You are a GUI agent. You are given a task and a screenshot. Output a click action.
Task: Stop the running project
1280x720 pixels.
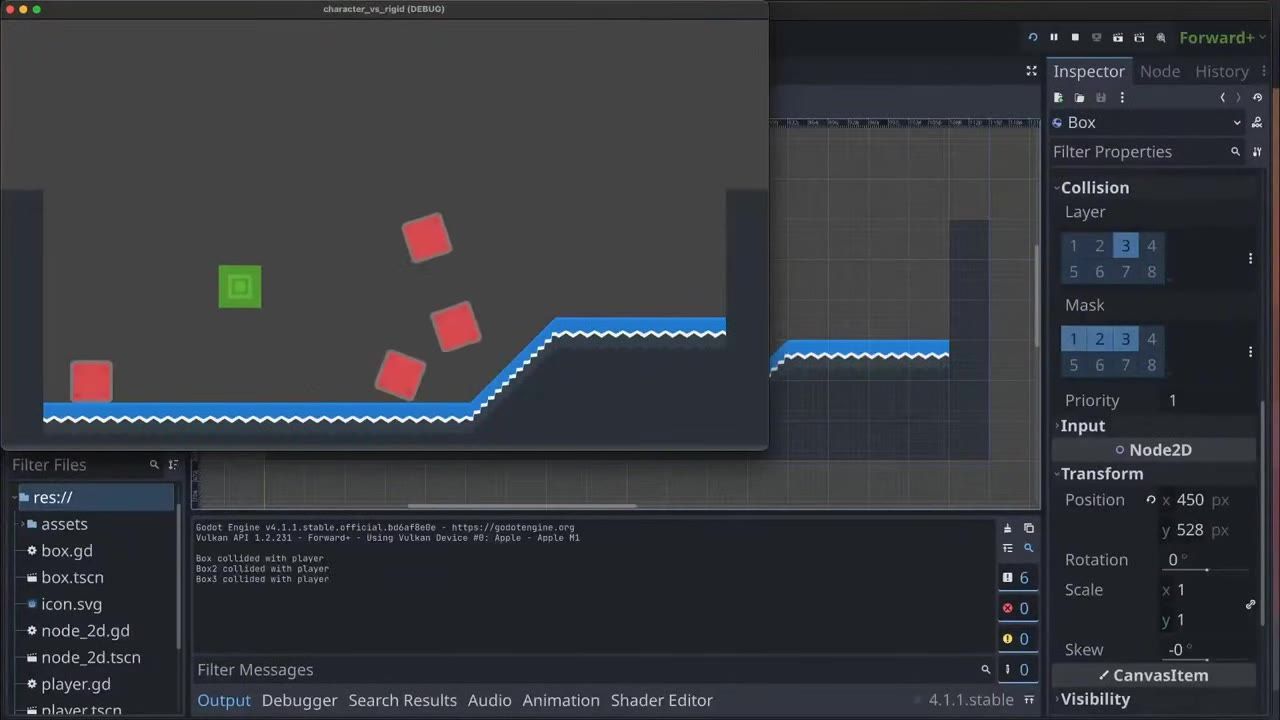1075,37
